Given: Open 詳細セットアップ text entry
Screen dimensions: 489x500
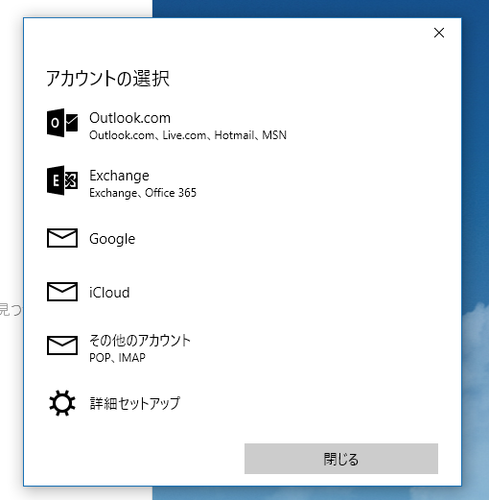Looking at the screenshot, I should click(x=135, y=403).
